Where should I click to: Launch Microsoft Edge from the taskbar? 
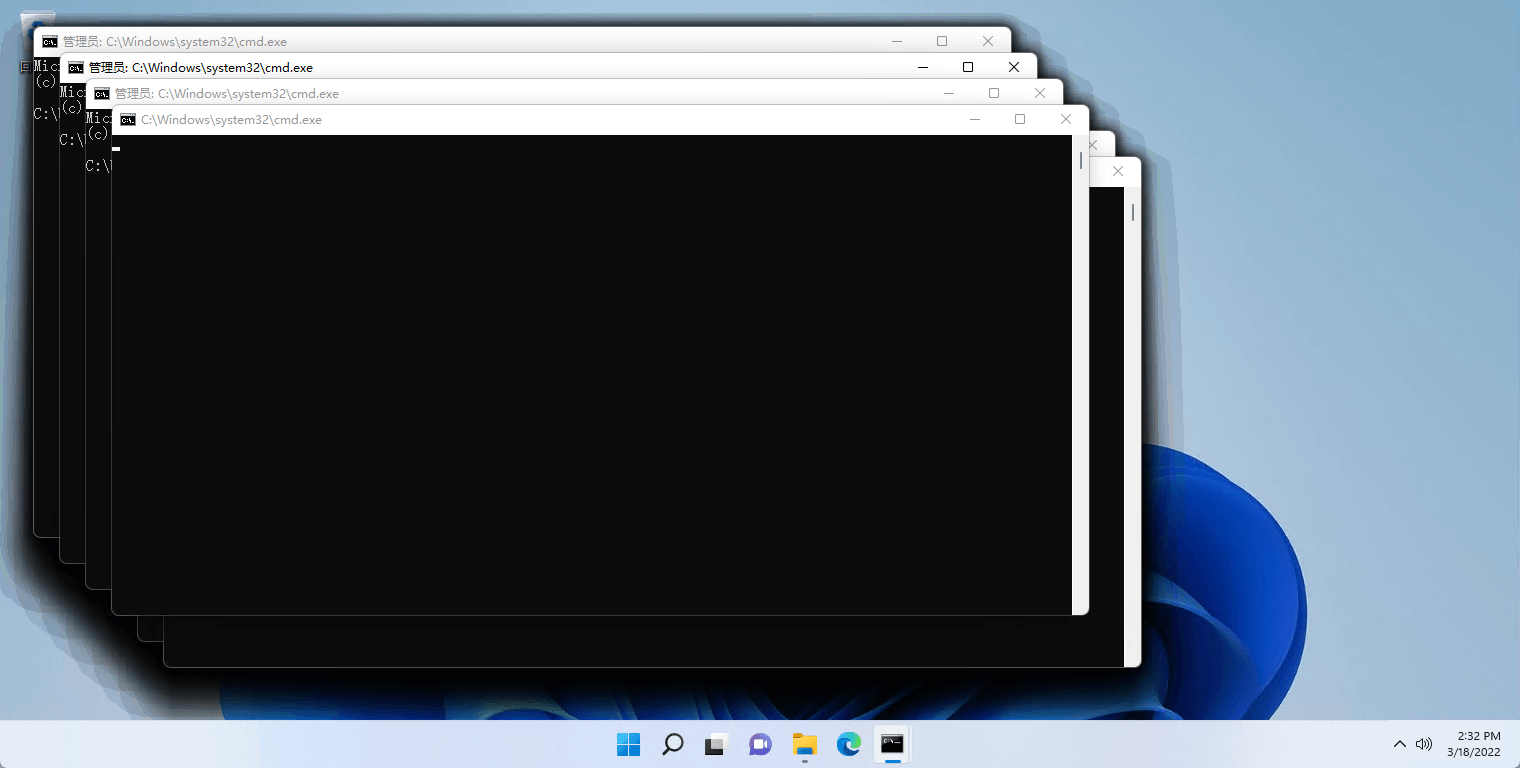click(x=849, y=744)
